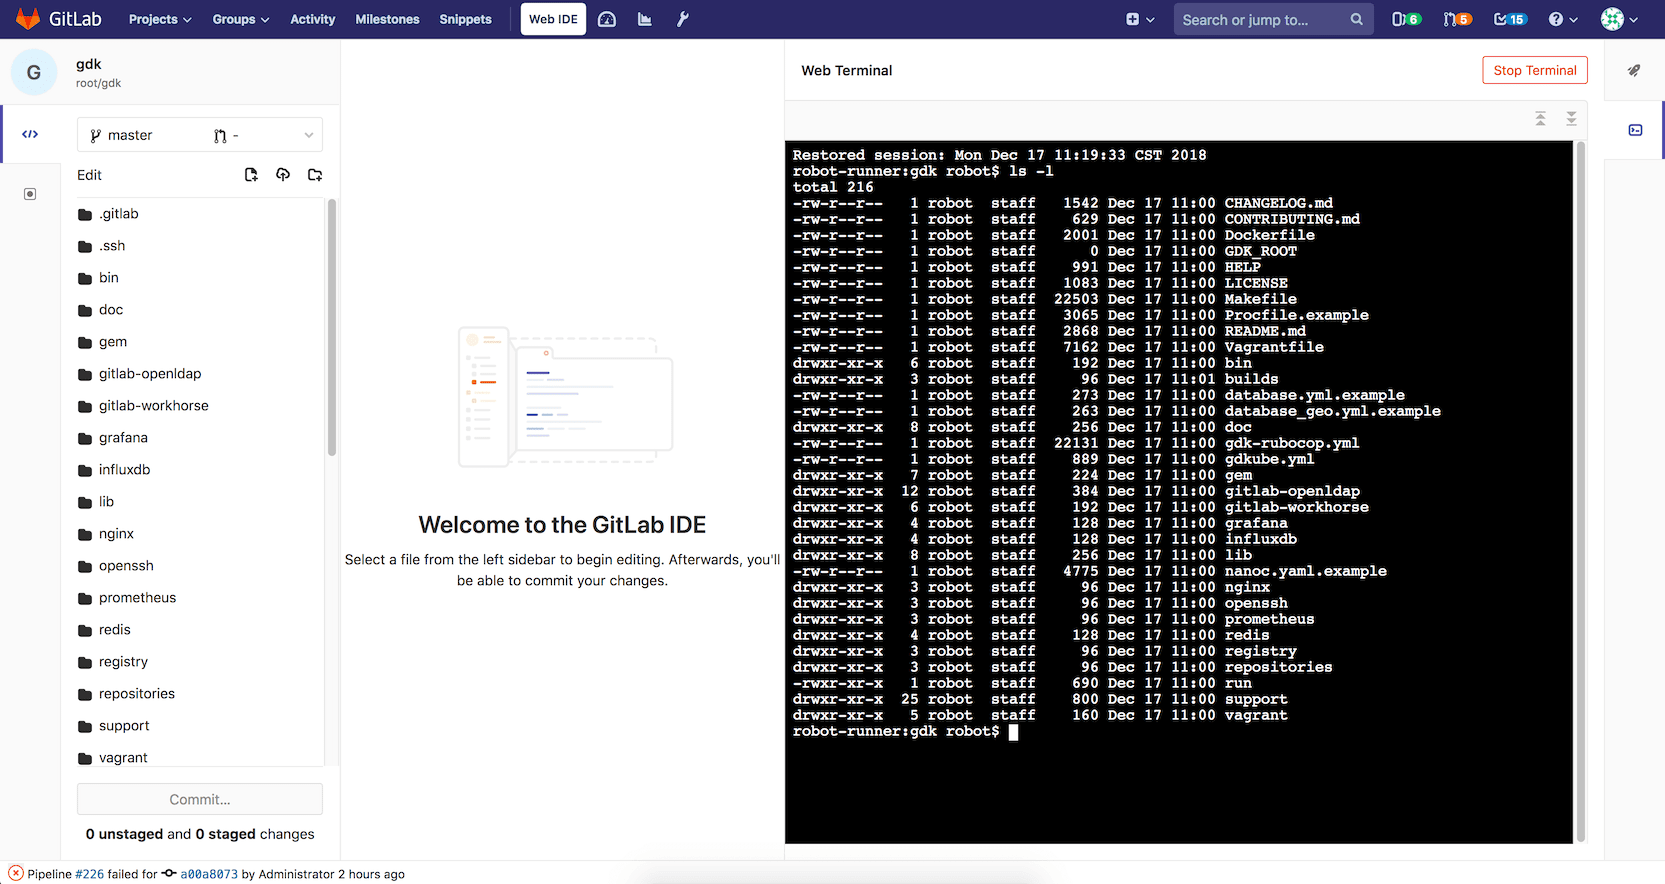This screenshot has width=1665, height=884.
Task: Open pipeline #226 link
Action: coord(90,874)
